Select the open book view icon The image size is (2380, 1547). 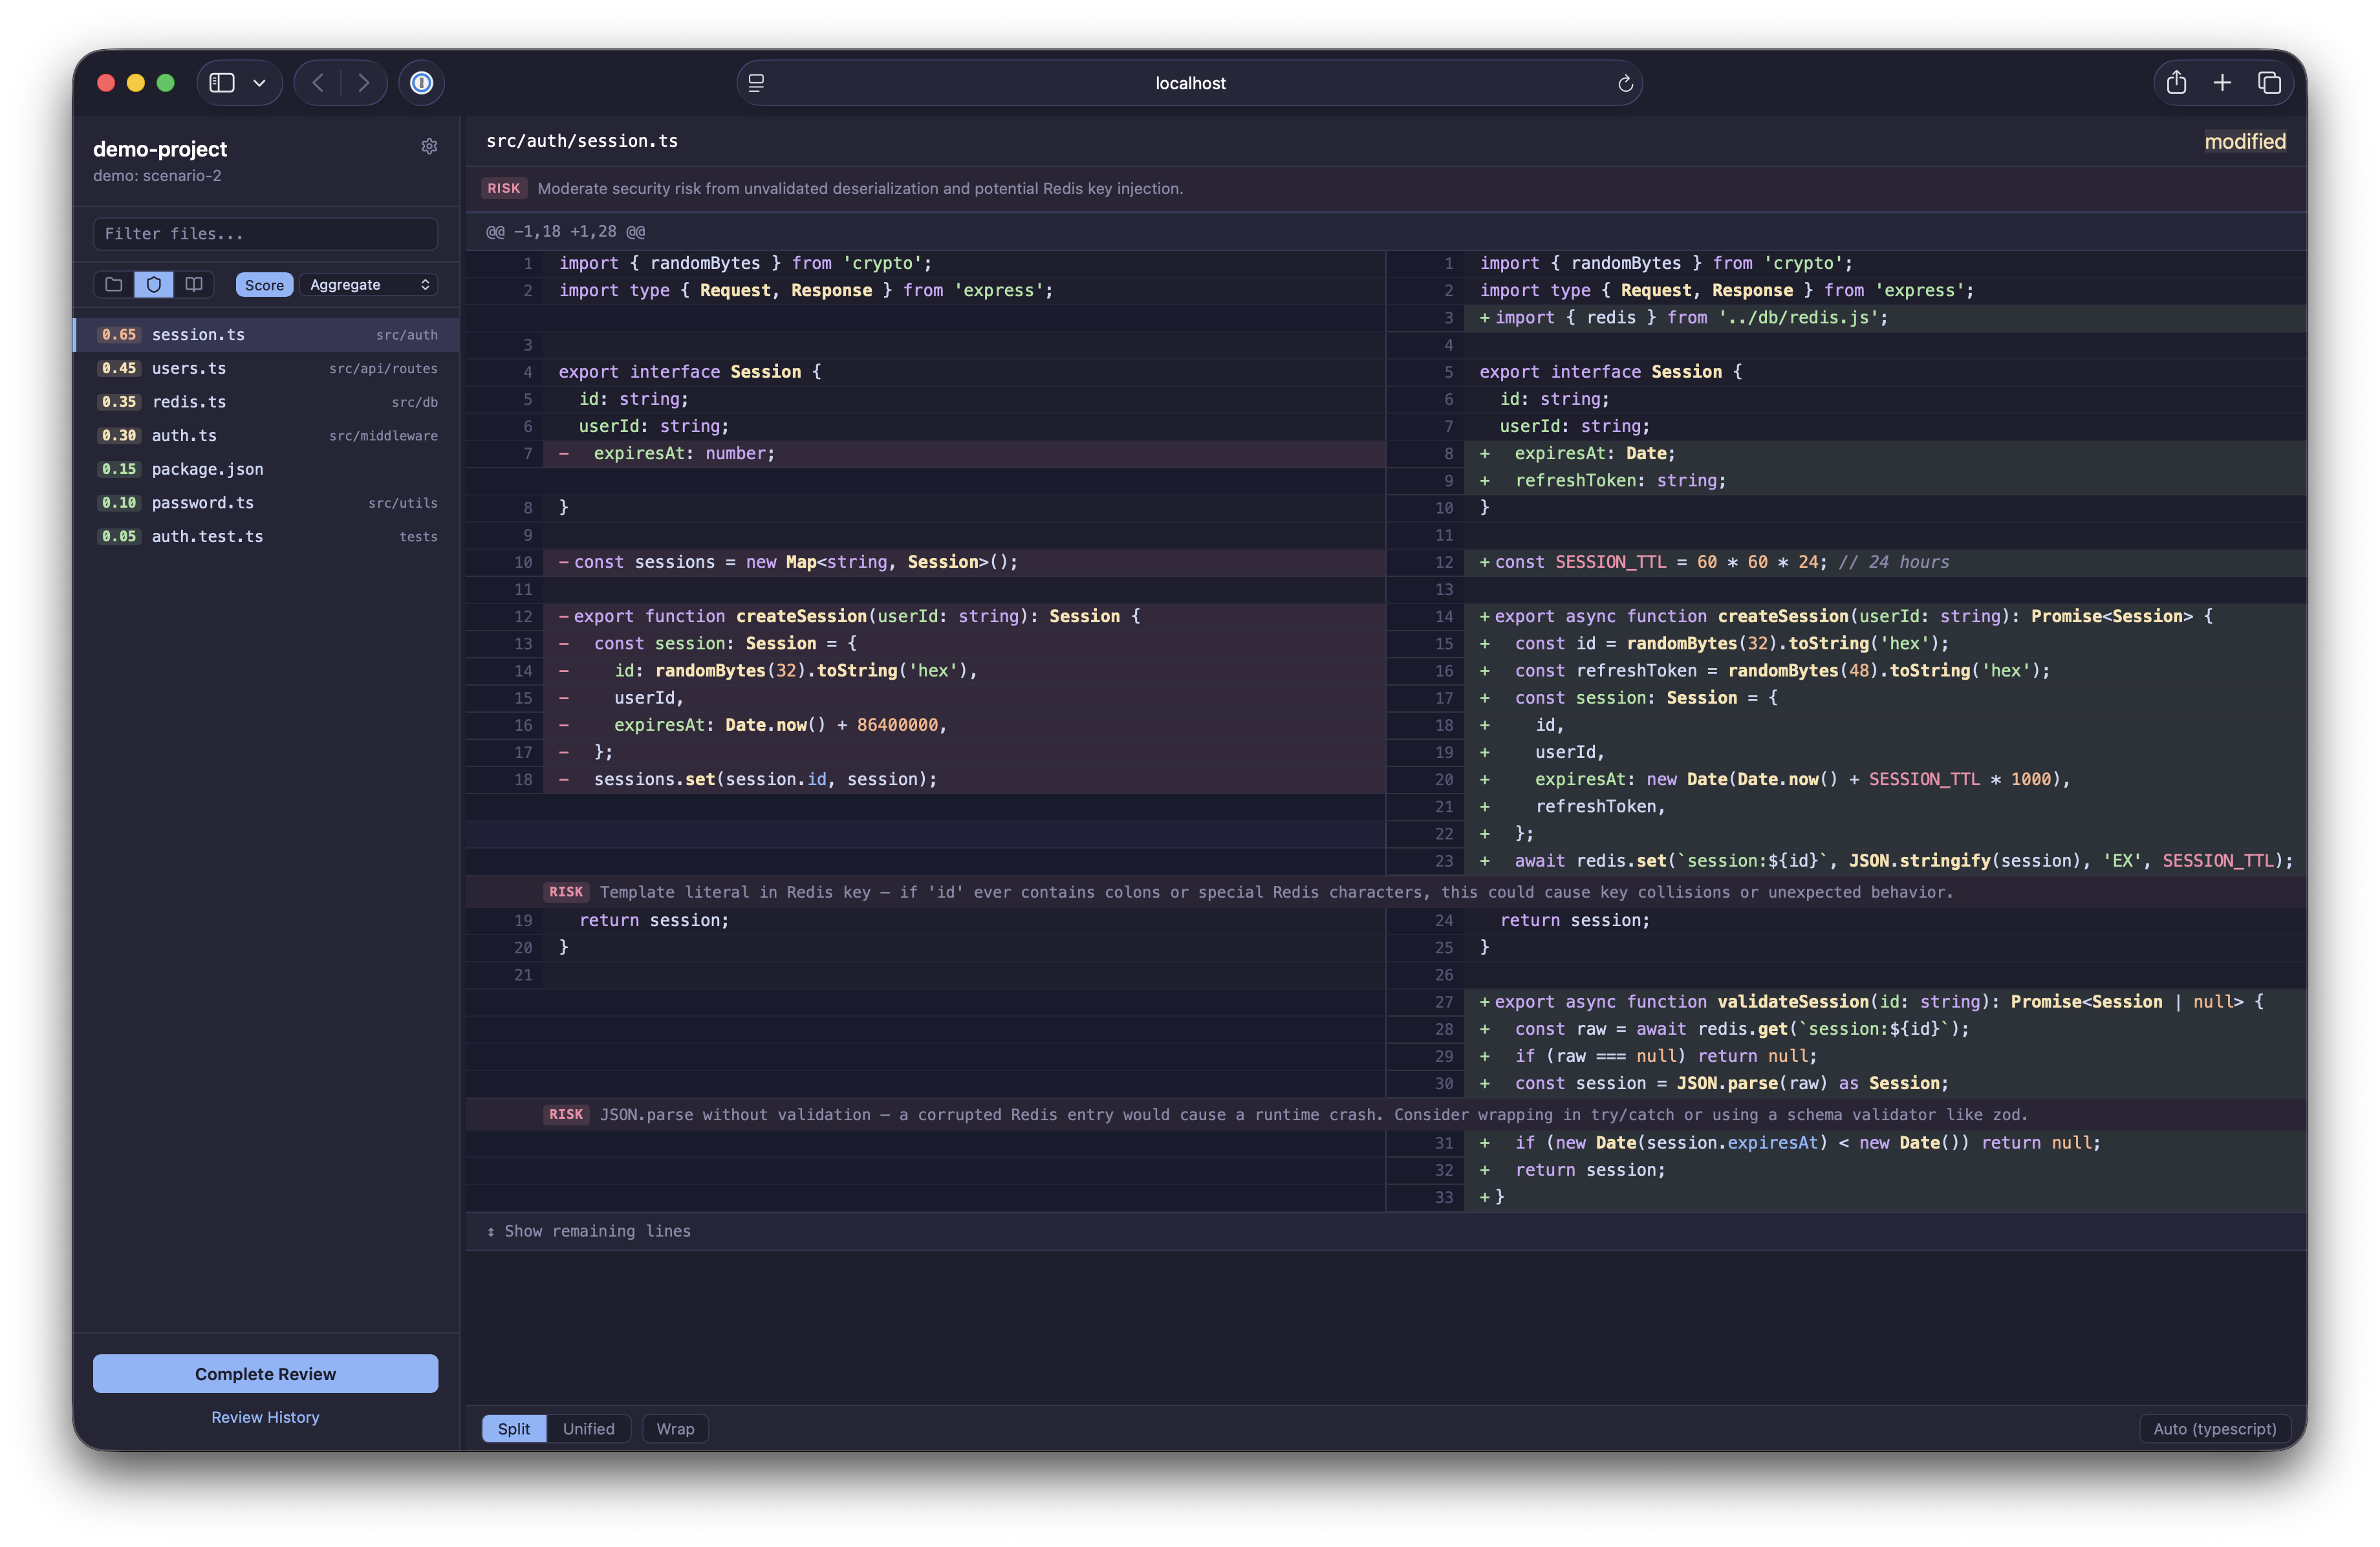(194, 285)
